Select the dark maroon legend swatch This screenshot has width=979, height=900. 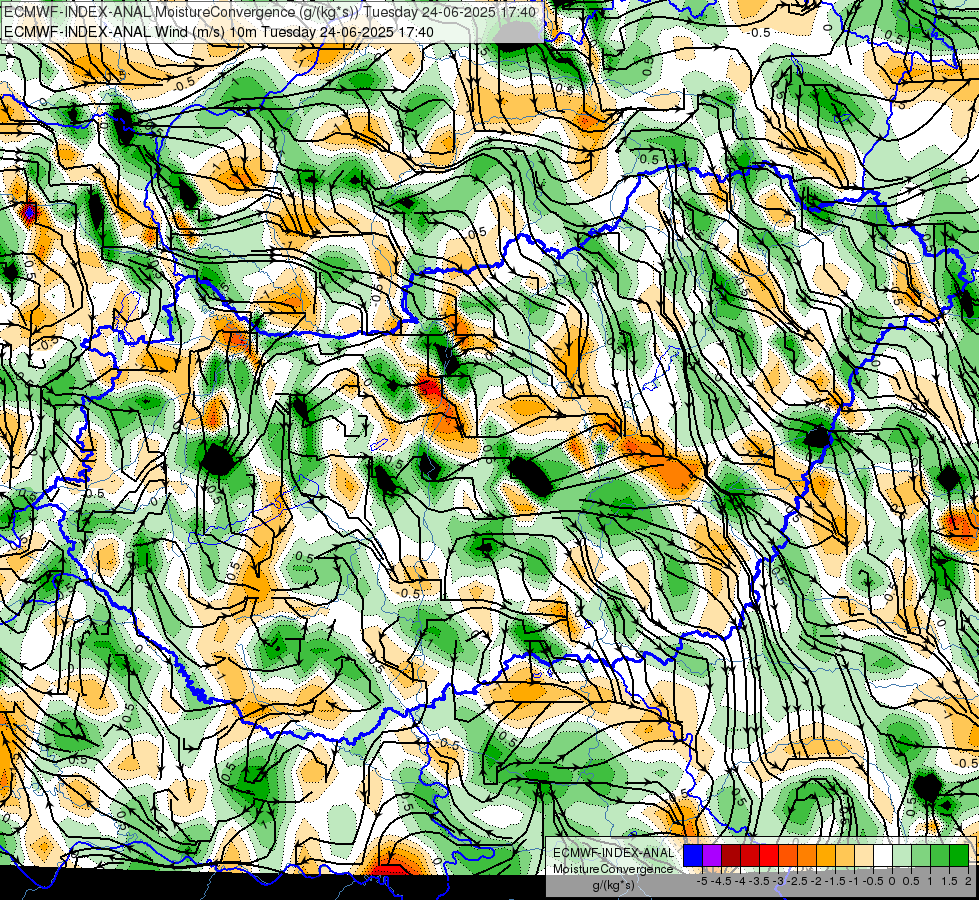pos(731,855)
